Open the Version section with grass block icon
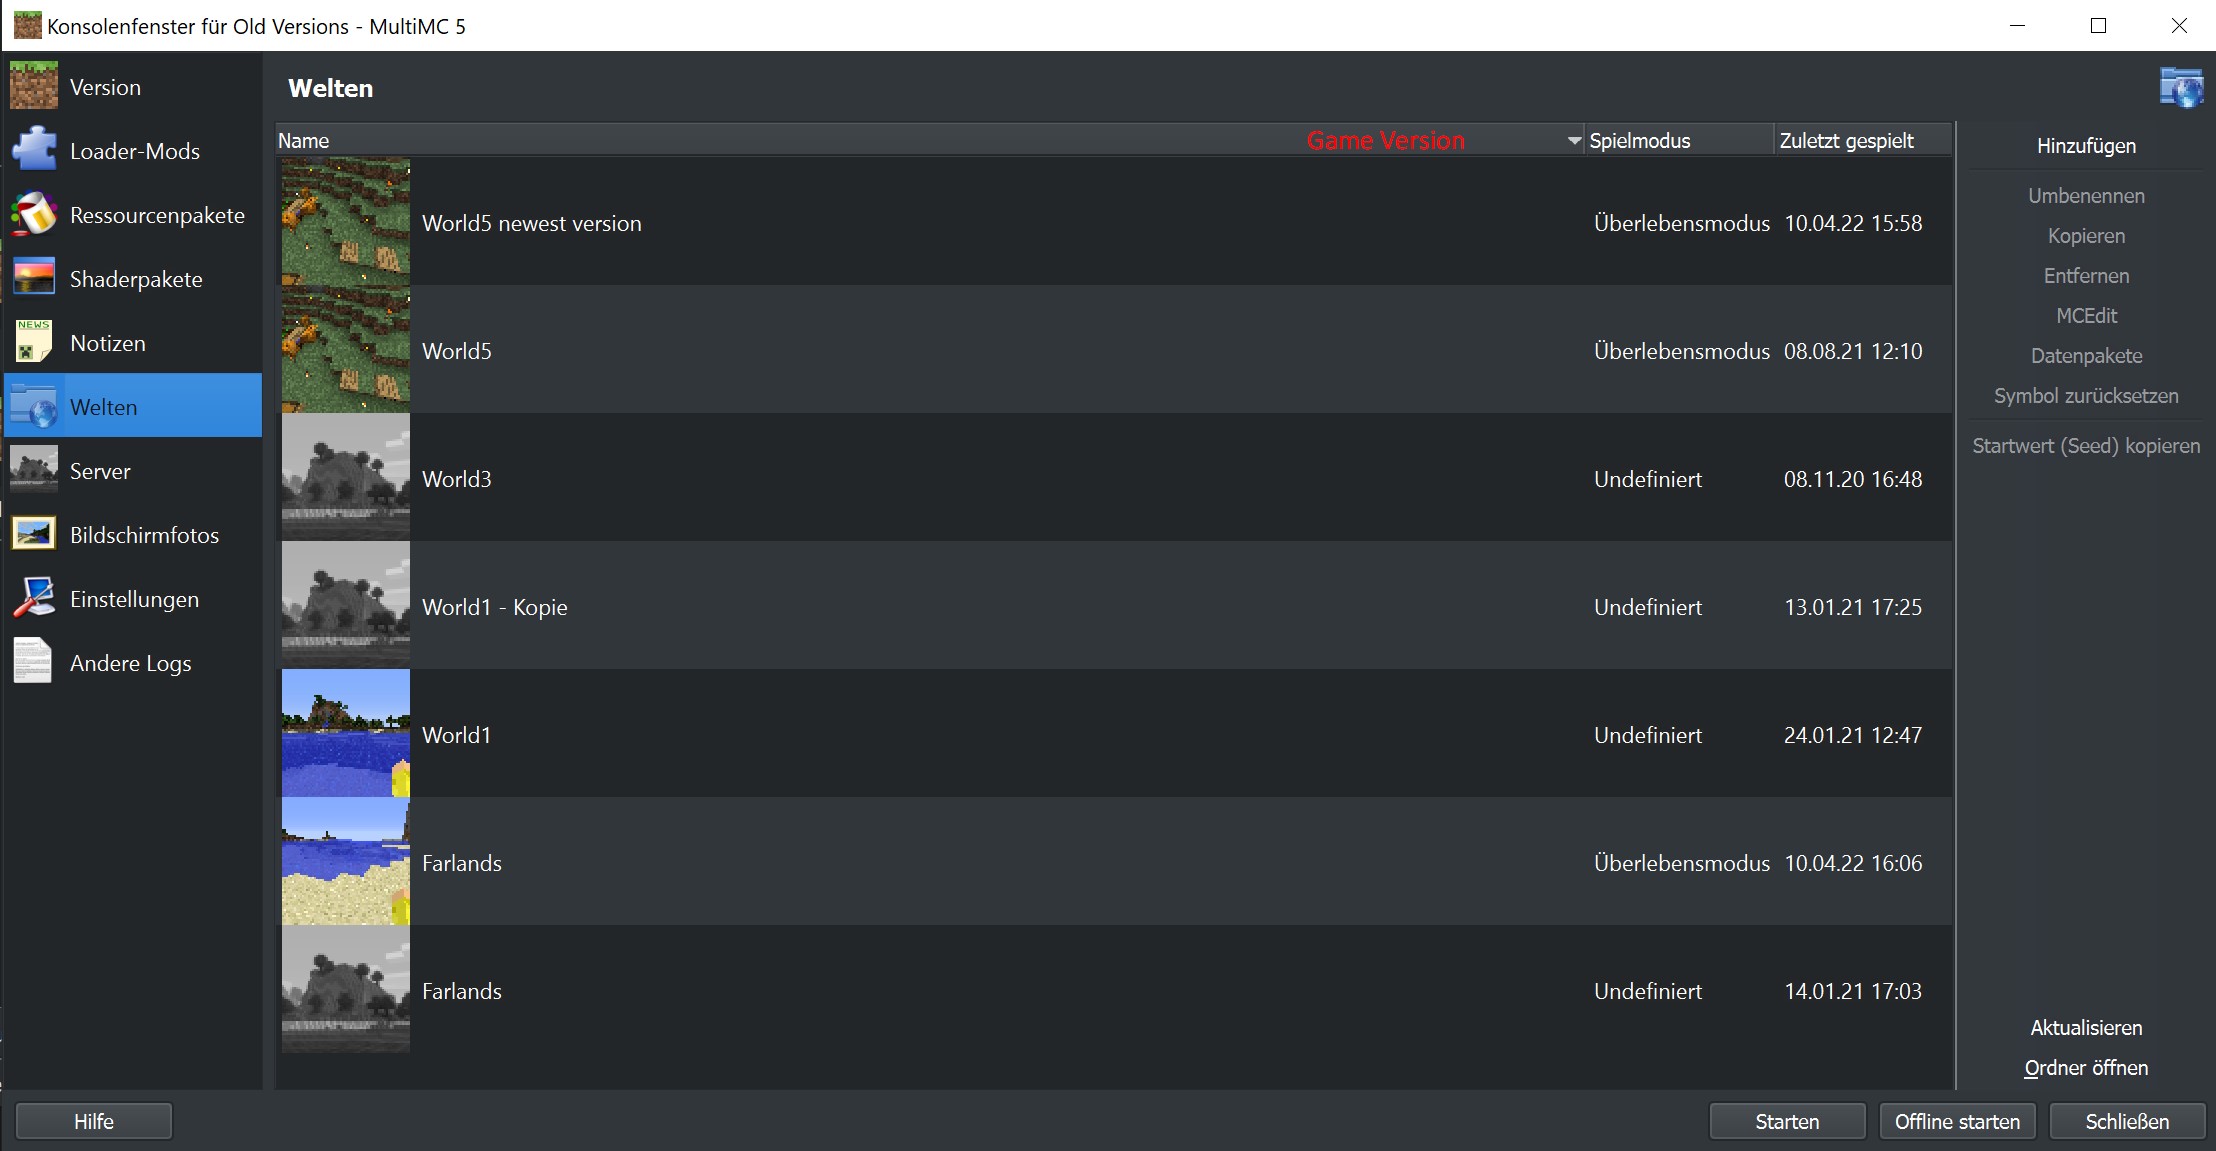This screenshot has width=2216, height=1151. (x=33, y=86)
